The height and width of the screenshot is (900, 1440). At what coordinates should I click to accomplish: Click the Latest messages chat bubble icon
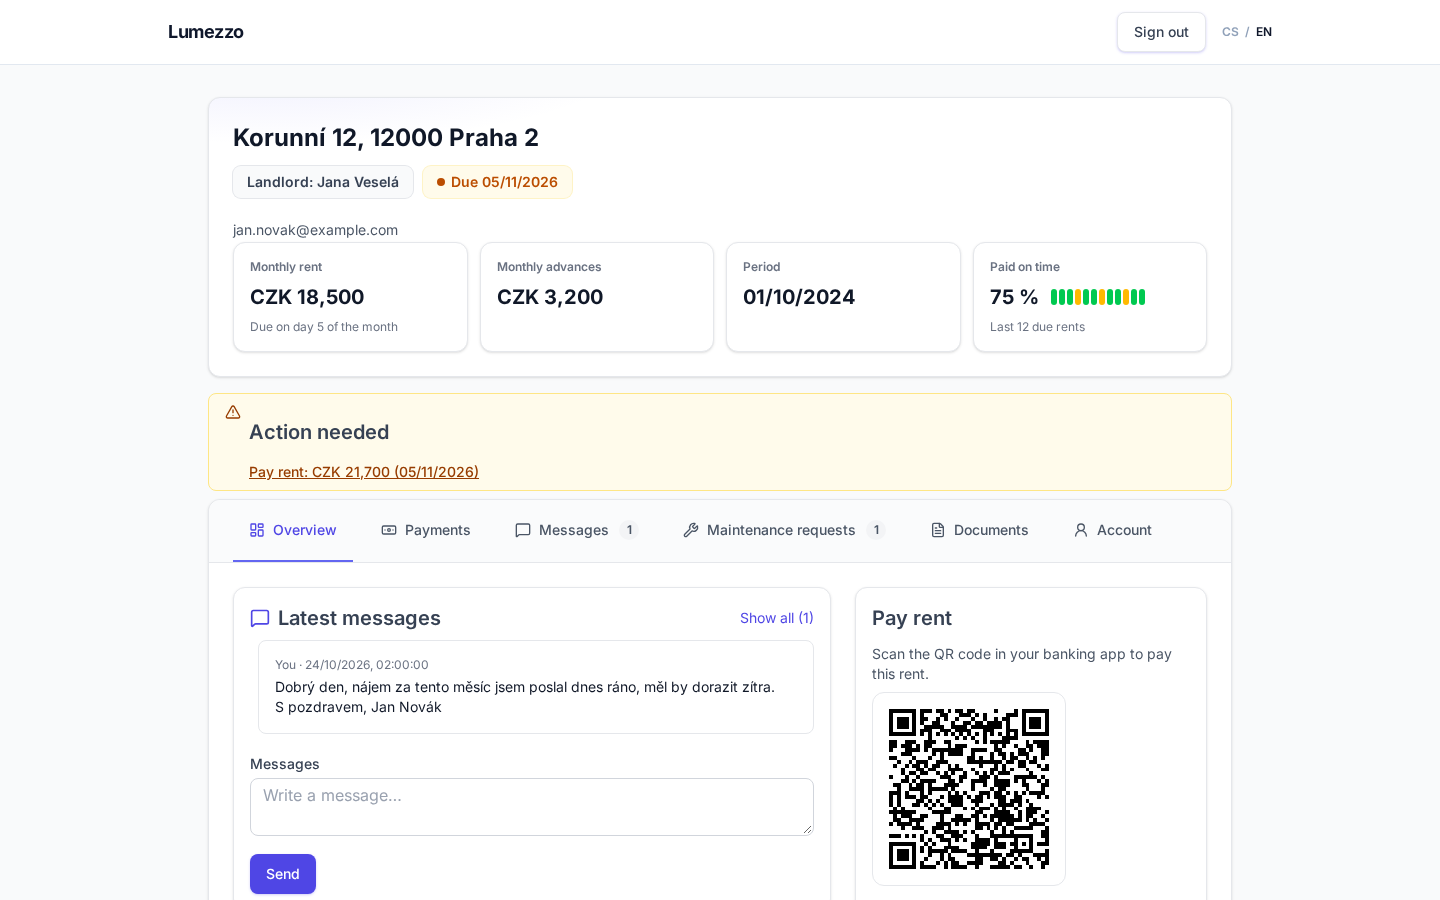pyautogui.click(x=260, y=618)
